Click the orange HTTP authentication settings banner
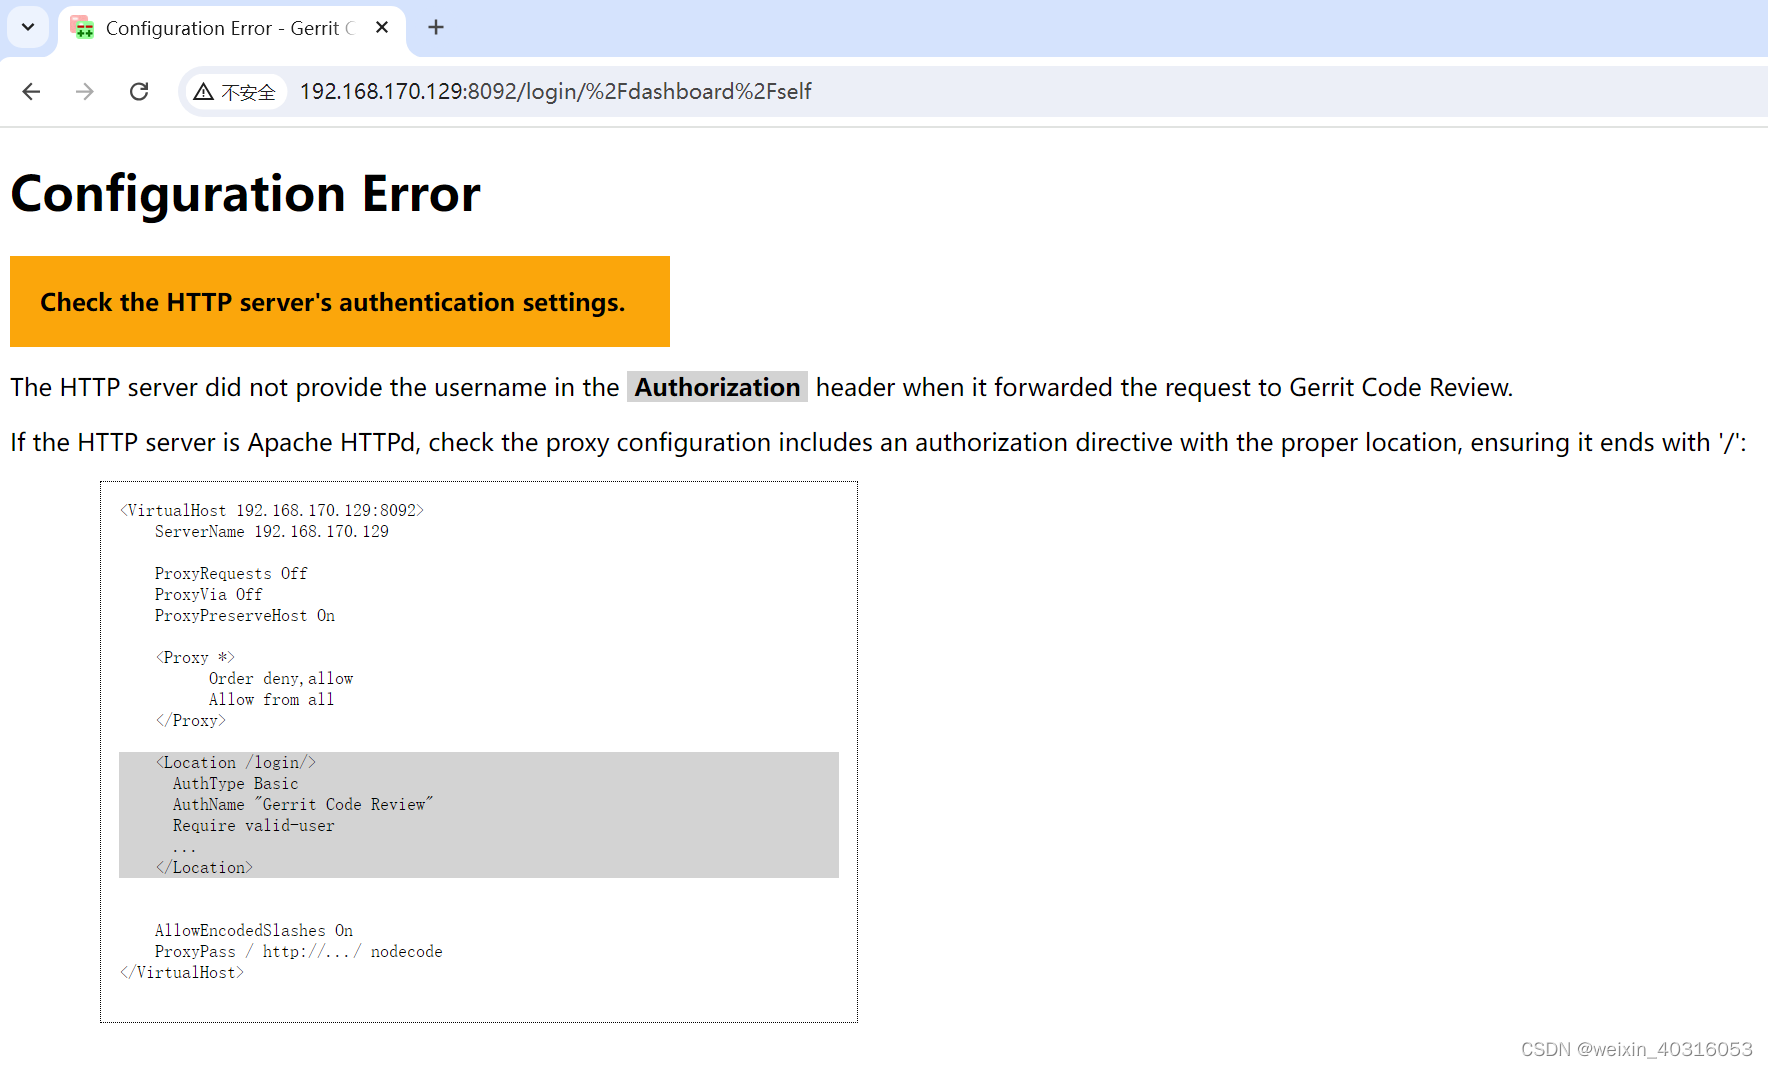 click(340, 302)
